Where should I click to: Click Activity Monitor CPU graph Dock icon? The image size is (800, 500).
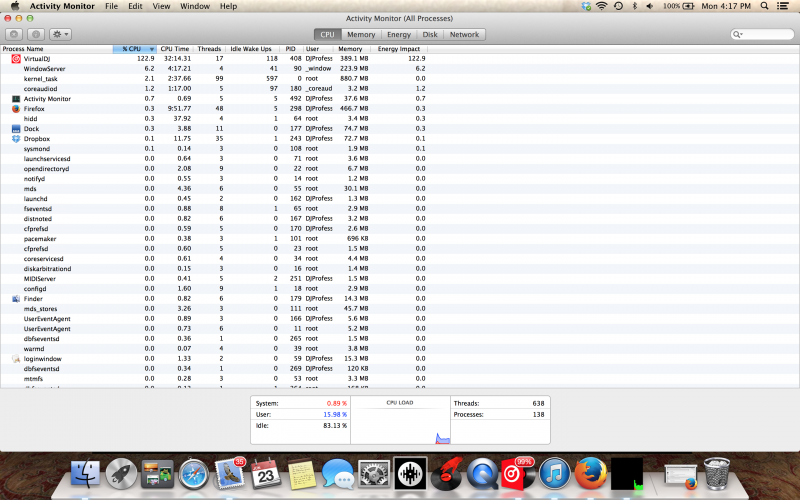(627, 473)
